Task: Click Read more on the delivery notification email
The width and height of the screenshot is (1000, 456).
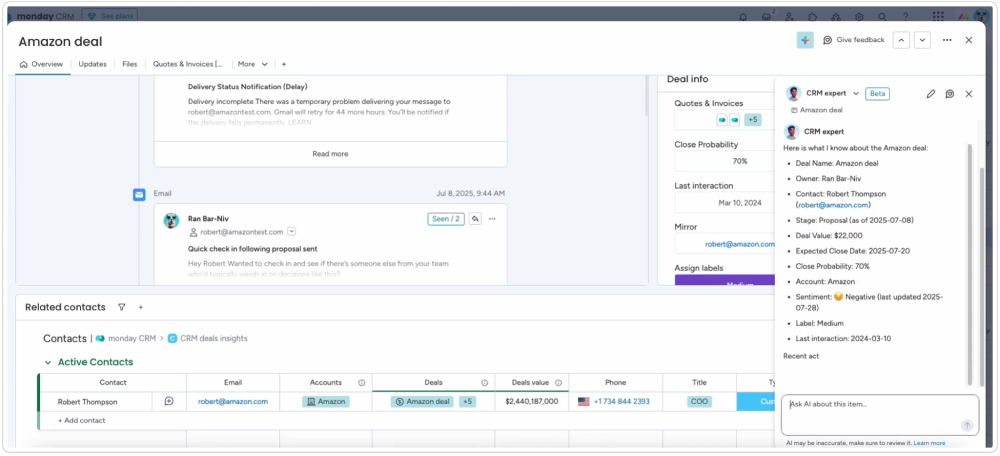Action: 330,154
